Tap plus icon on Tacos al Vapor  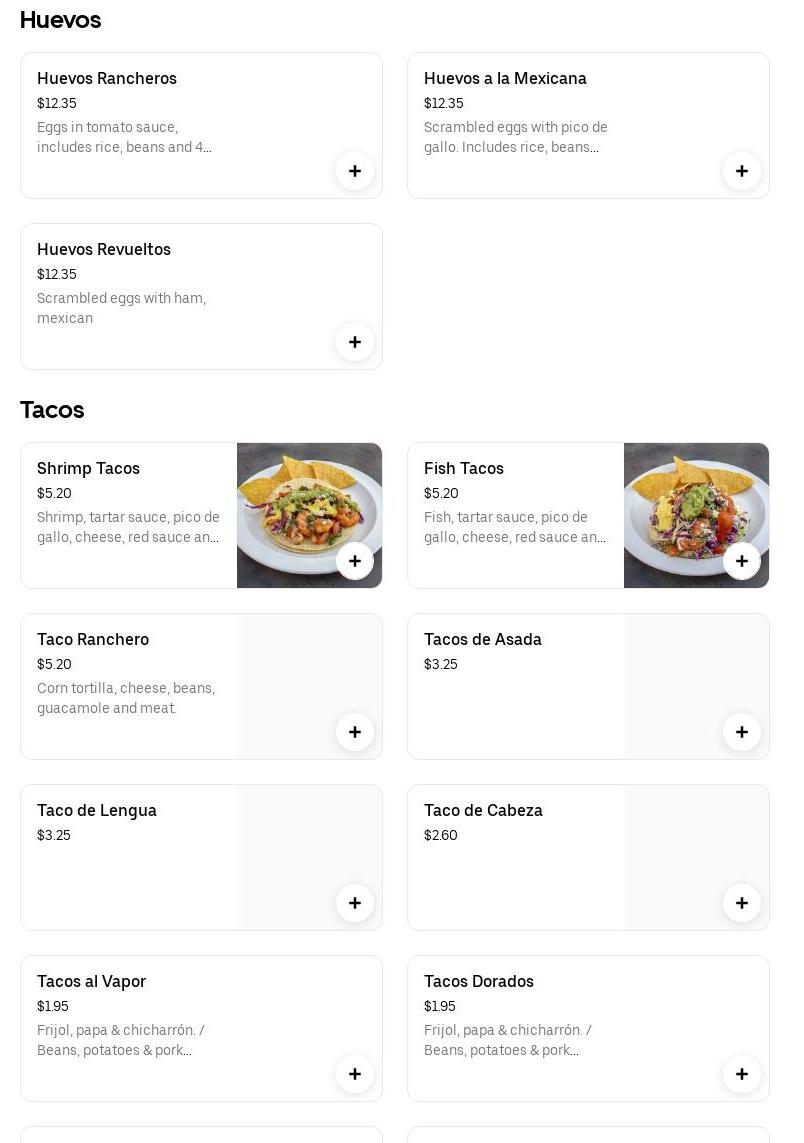tap(355, 1074)
